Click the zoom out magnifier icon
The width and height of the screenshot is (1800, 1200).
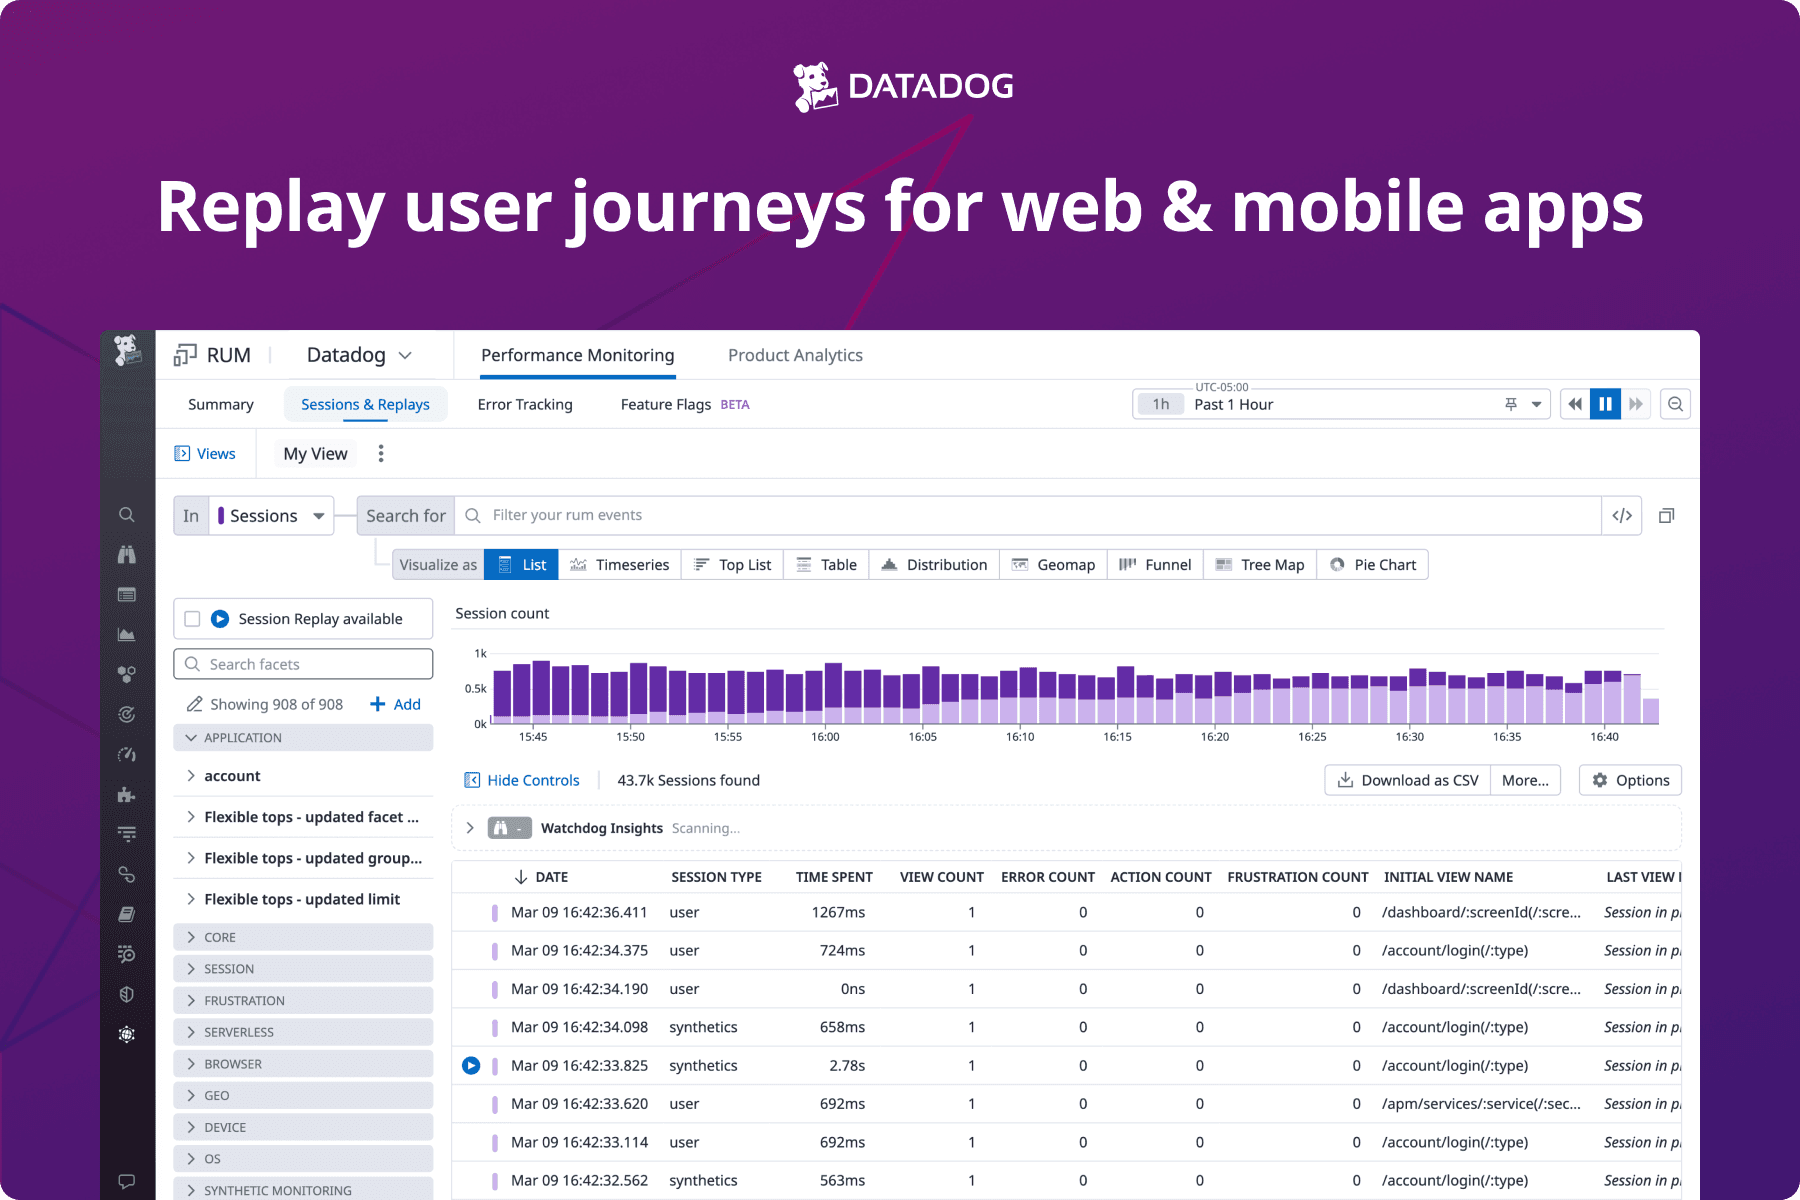1675,404
